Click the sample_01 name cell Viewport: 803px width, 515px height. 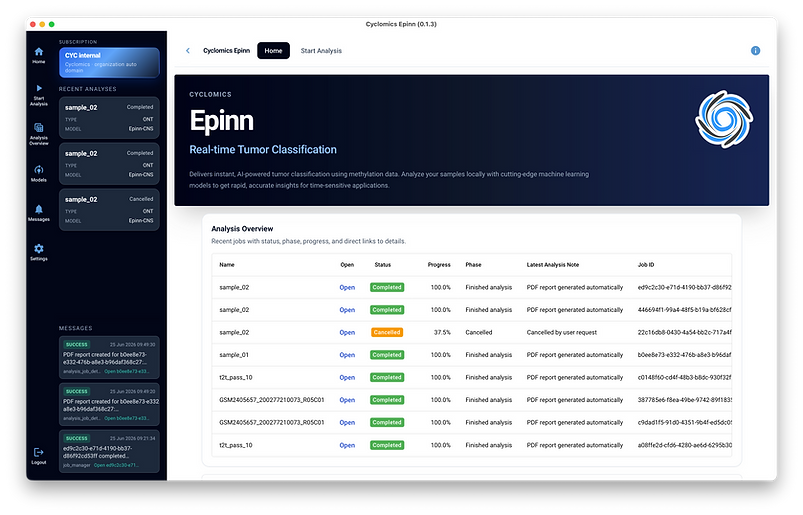[234, 355]
